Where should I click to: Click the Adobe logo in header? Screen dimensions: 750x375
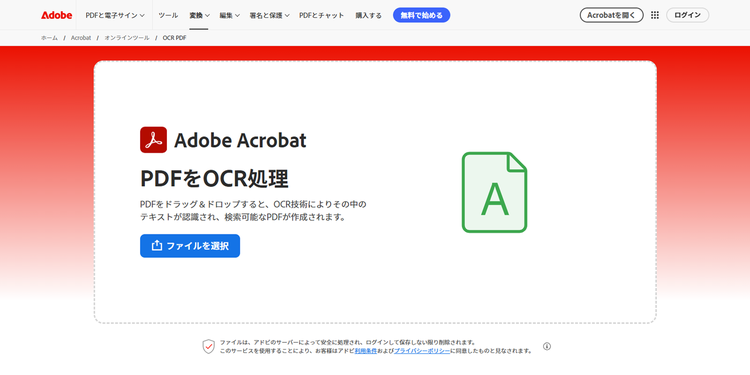click(x=56, y=15)
